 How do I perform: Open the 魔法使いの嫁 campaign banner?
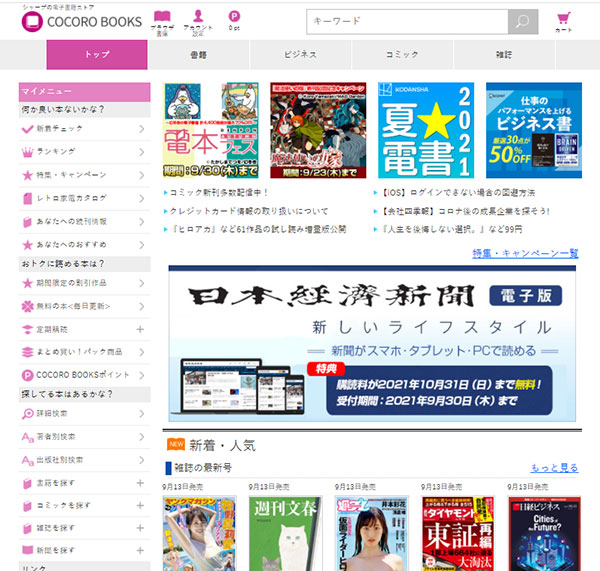[x=318, y=130]
